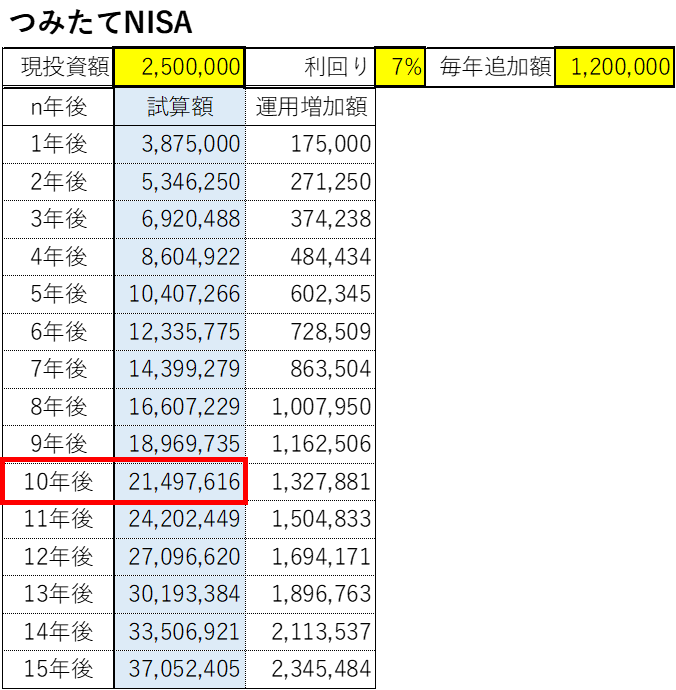Click the 運用増加額 column header
This screenshot has height=690, width=676.
coord(310,107)
